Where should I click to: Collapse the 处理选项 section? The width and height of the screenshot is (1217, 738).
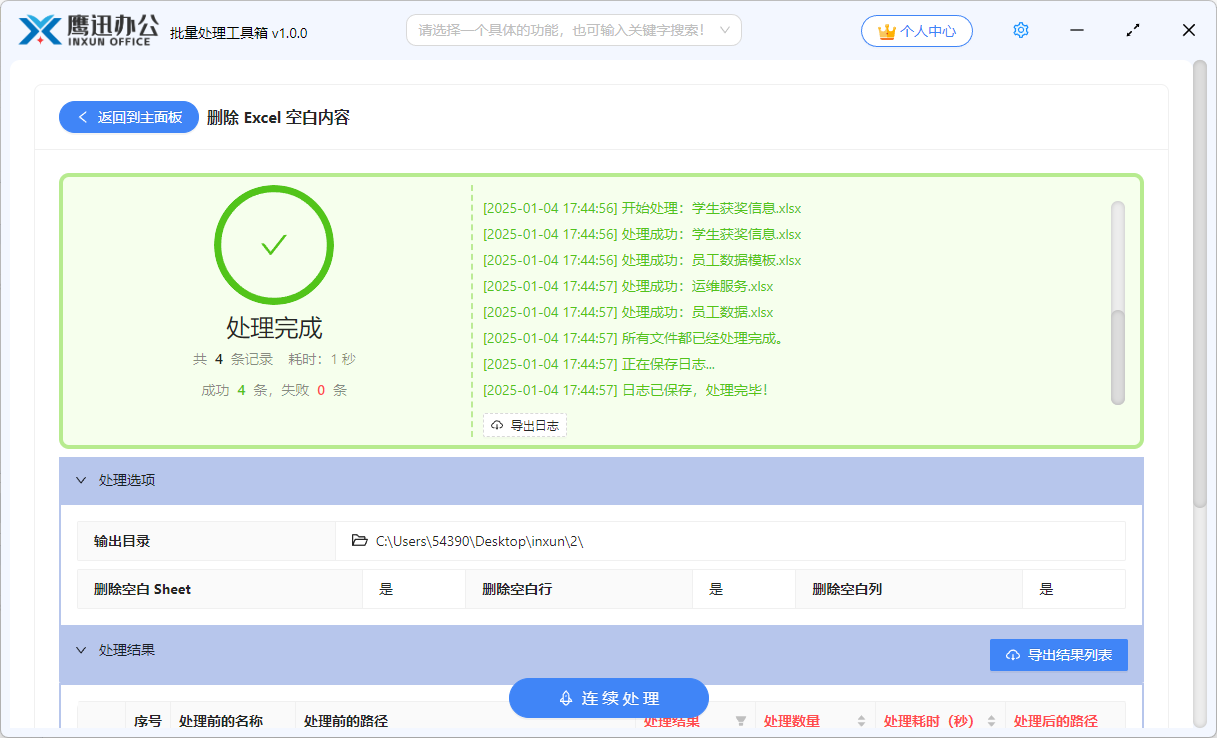82,480
